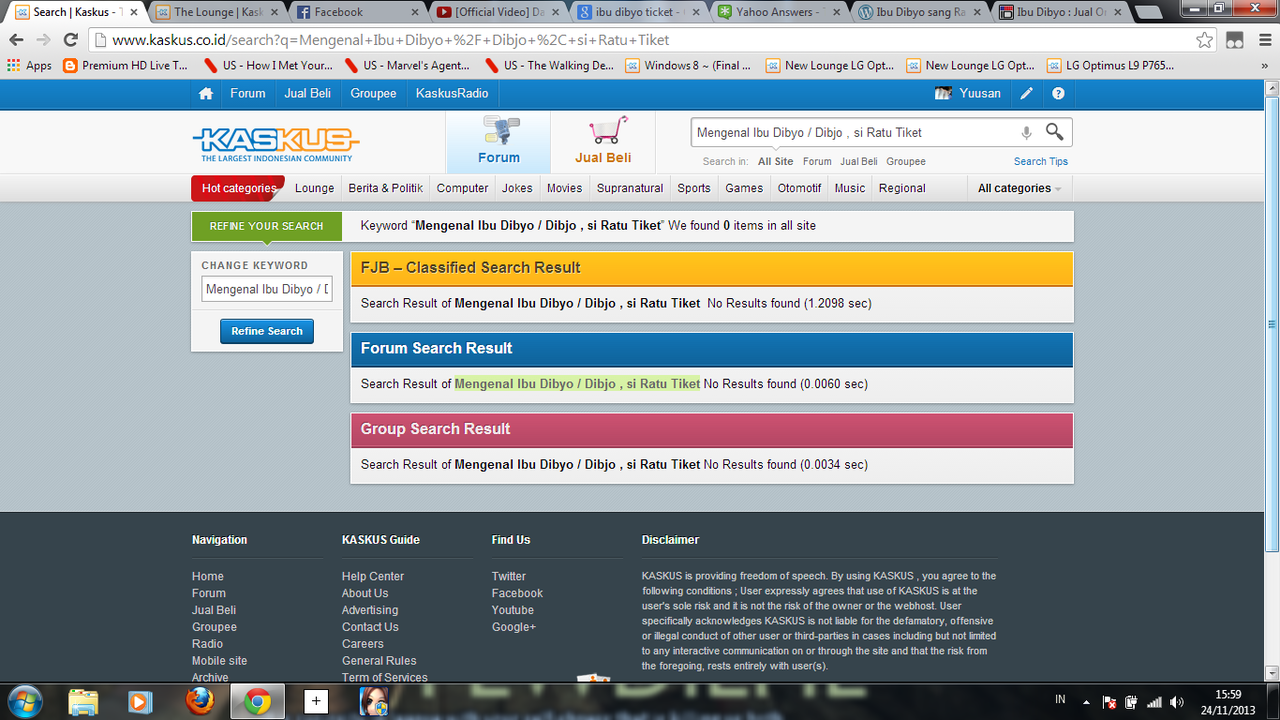Click the network signal tray icon

tap(1154, 702)
